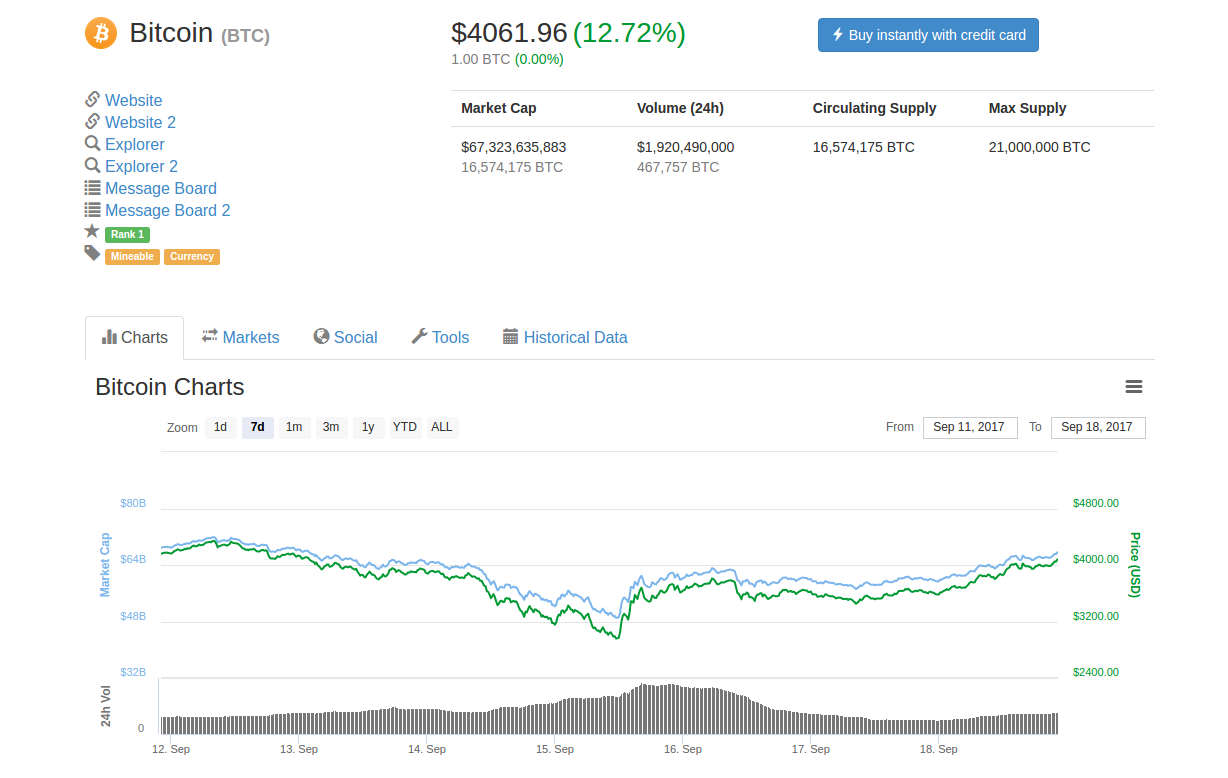Click the link icon beside Website

92,99
